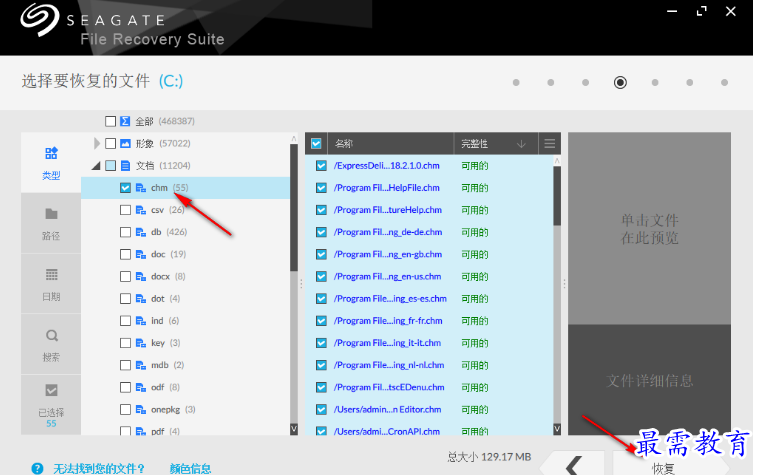Check the docx (8) checkbox
The width and height of the screenshot is (758, 475).
coord(125,276)
